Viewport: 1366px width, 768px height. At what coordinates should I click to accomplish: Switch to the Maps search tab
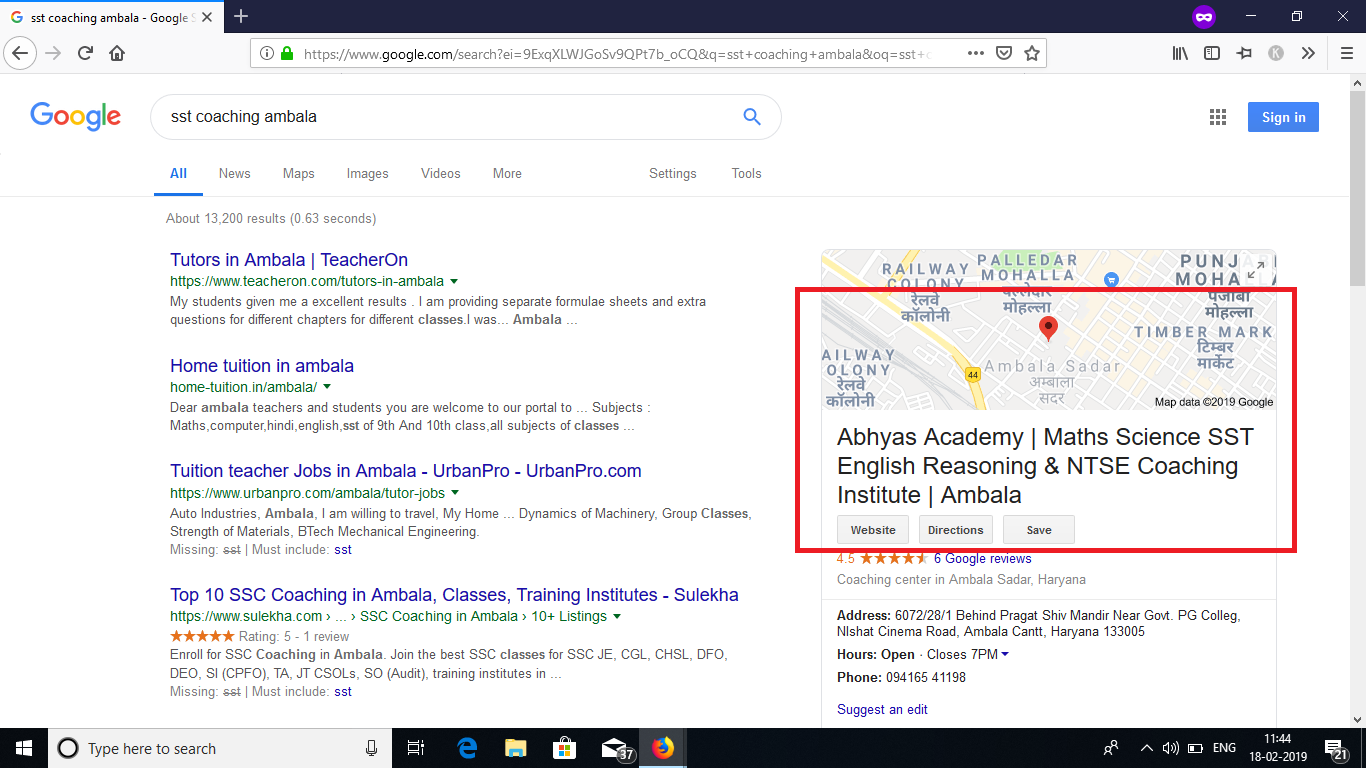[298, 173]
